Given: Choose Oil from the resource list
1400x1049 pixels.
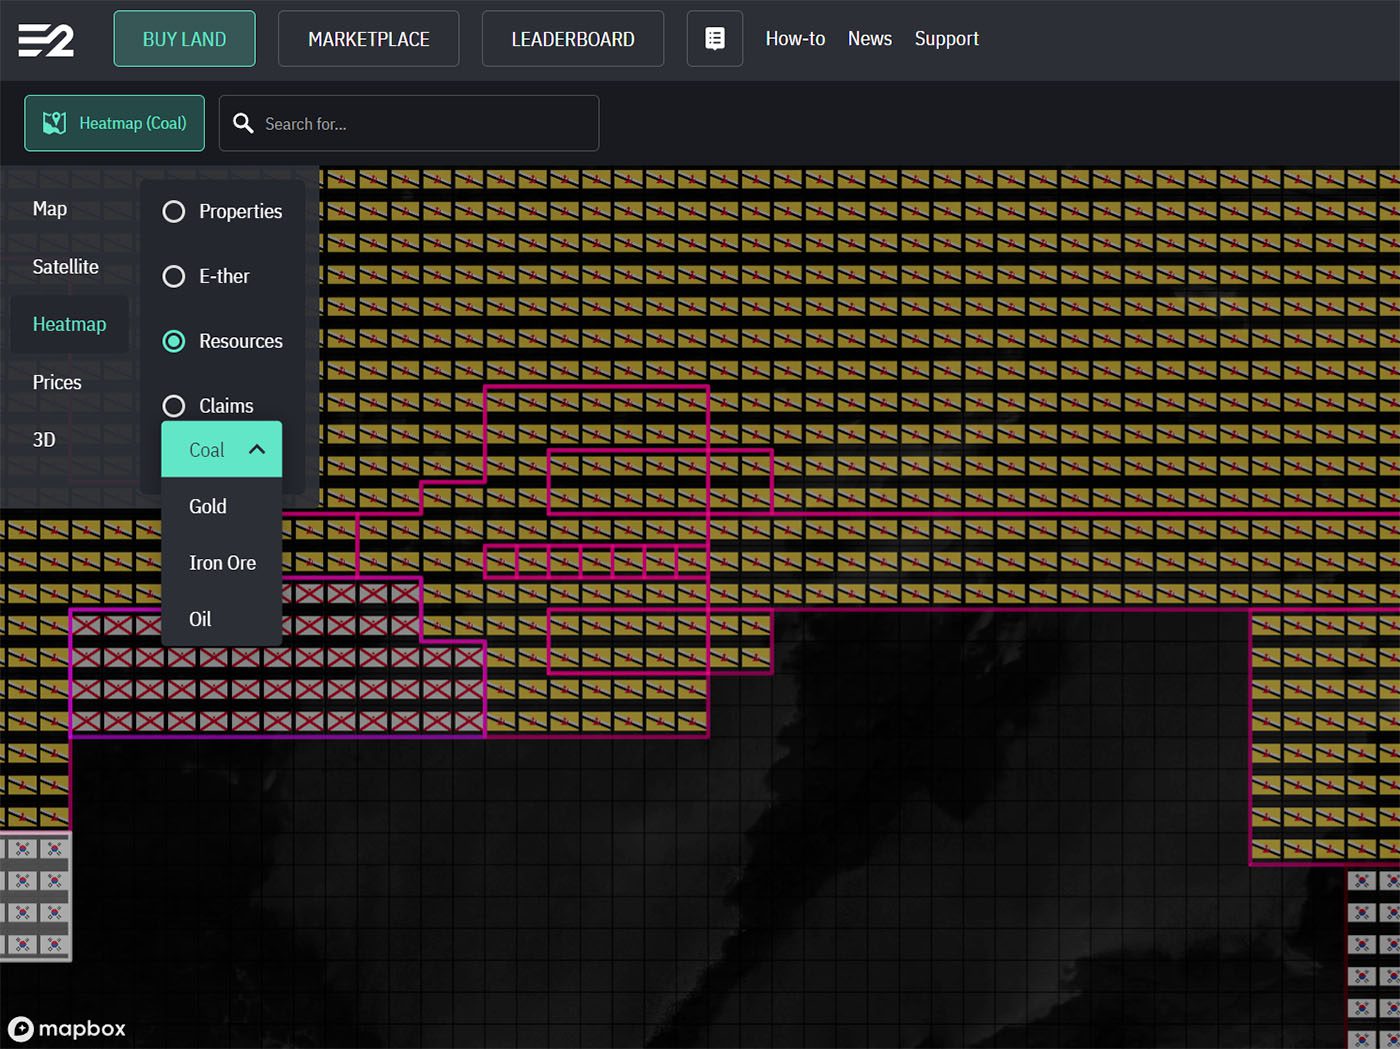Looking at the screenshot, I should (200, 619).
